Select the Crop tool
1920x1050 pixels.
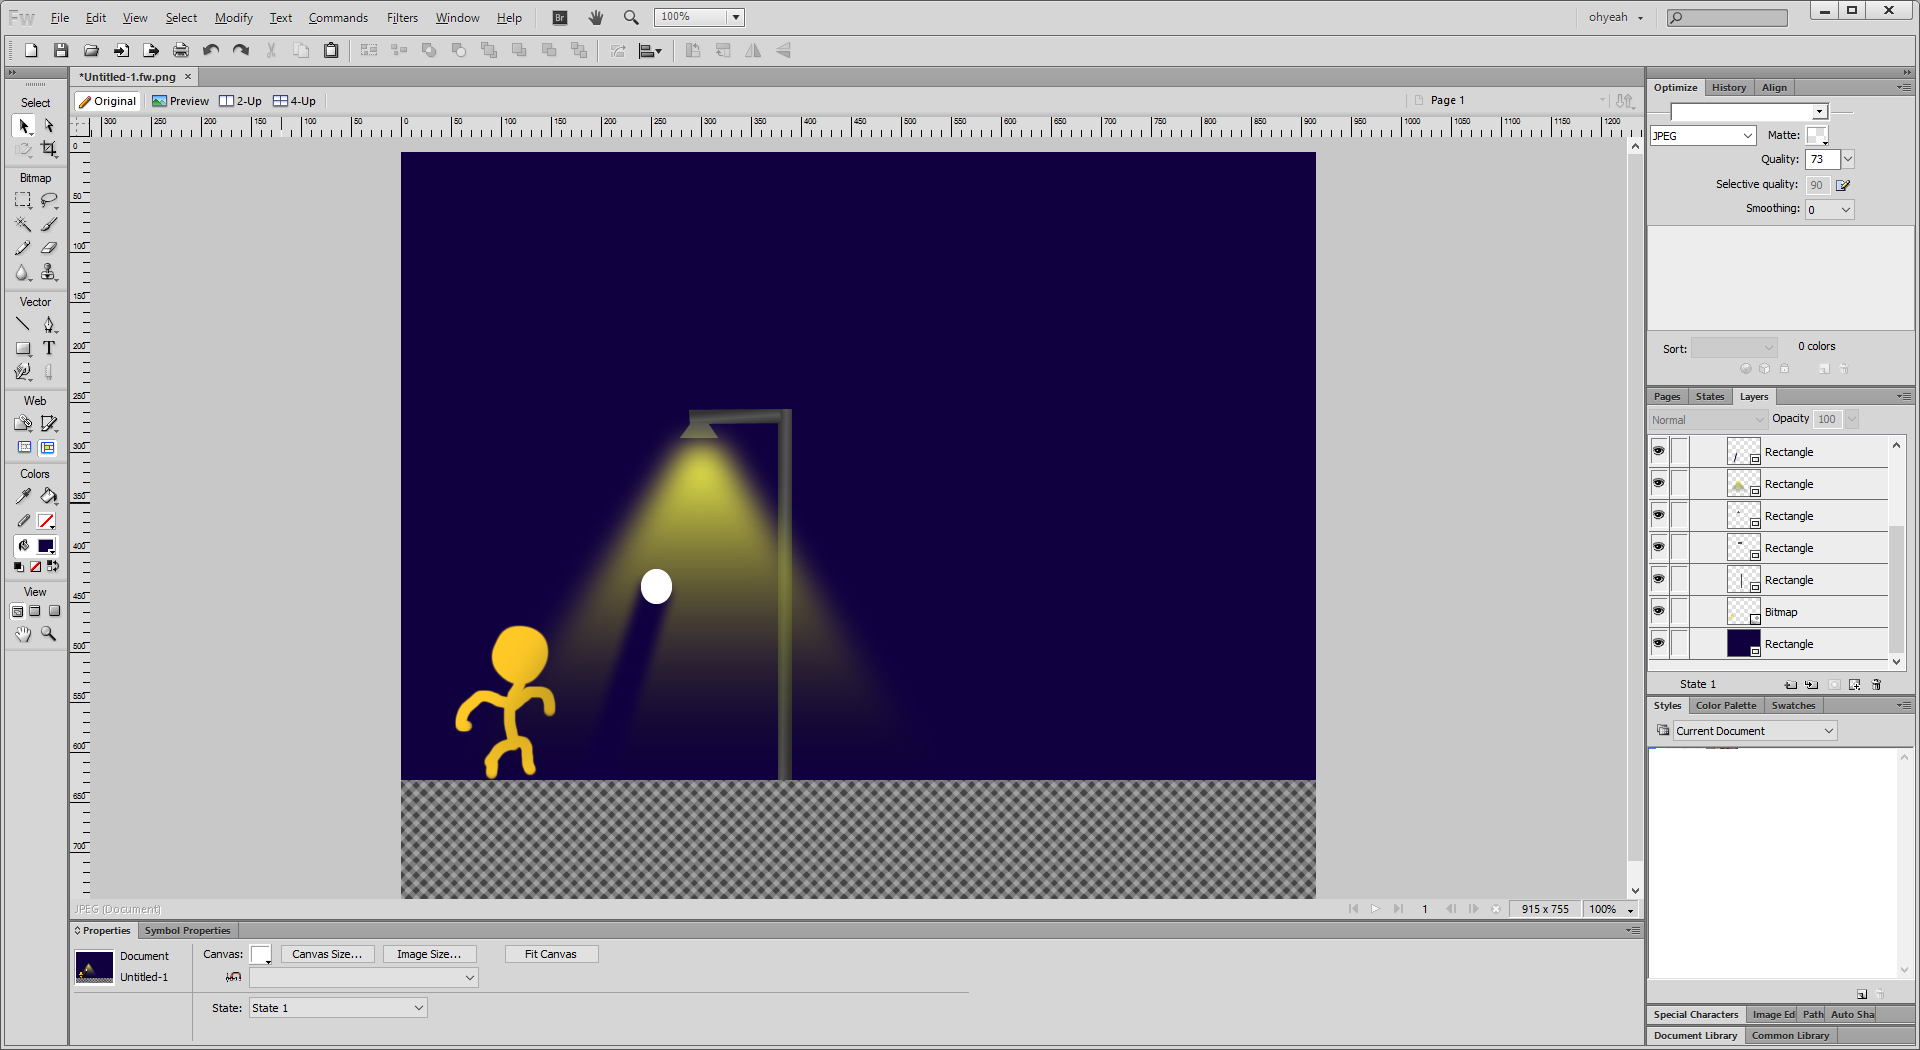pos(49,149)
